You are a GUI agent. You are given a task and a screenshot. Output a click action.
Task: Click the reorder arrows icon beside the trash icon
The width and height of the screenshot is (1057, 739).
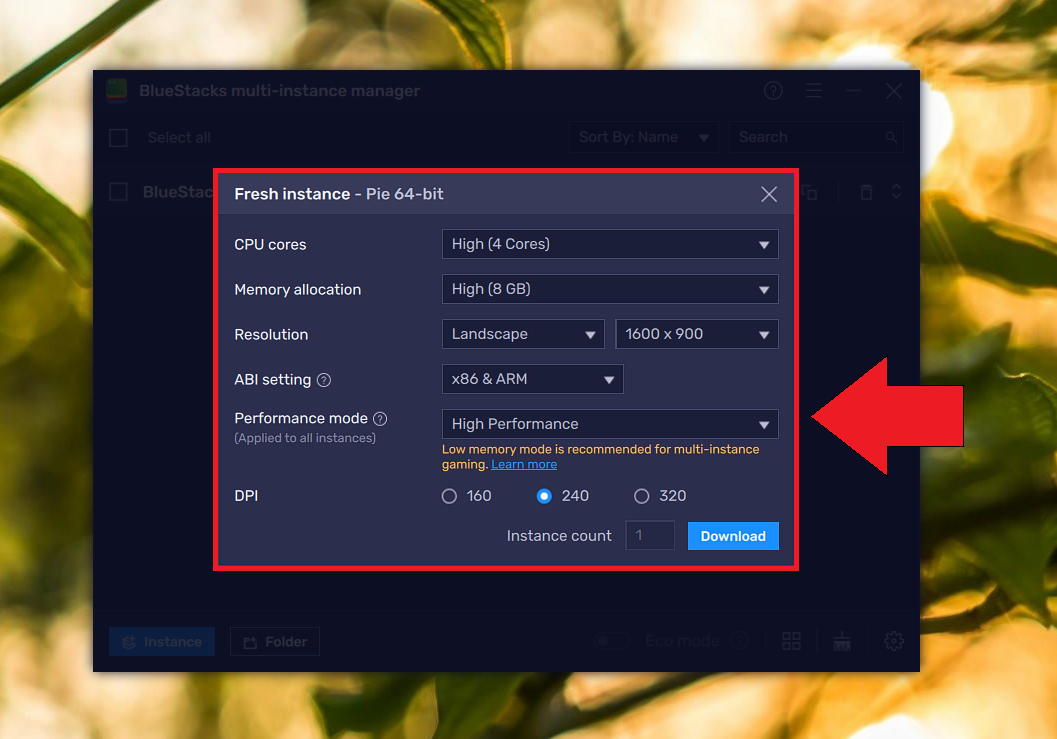(894, 191)
